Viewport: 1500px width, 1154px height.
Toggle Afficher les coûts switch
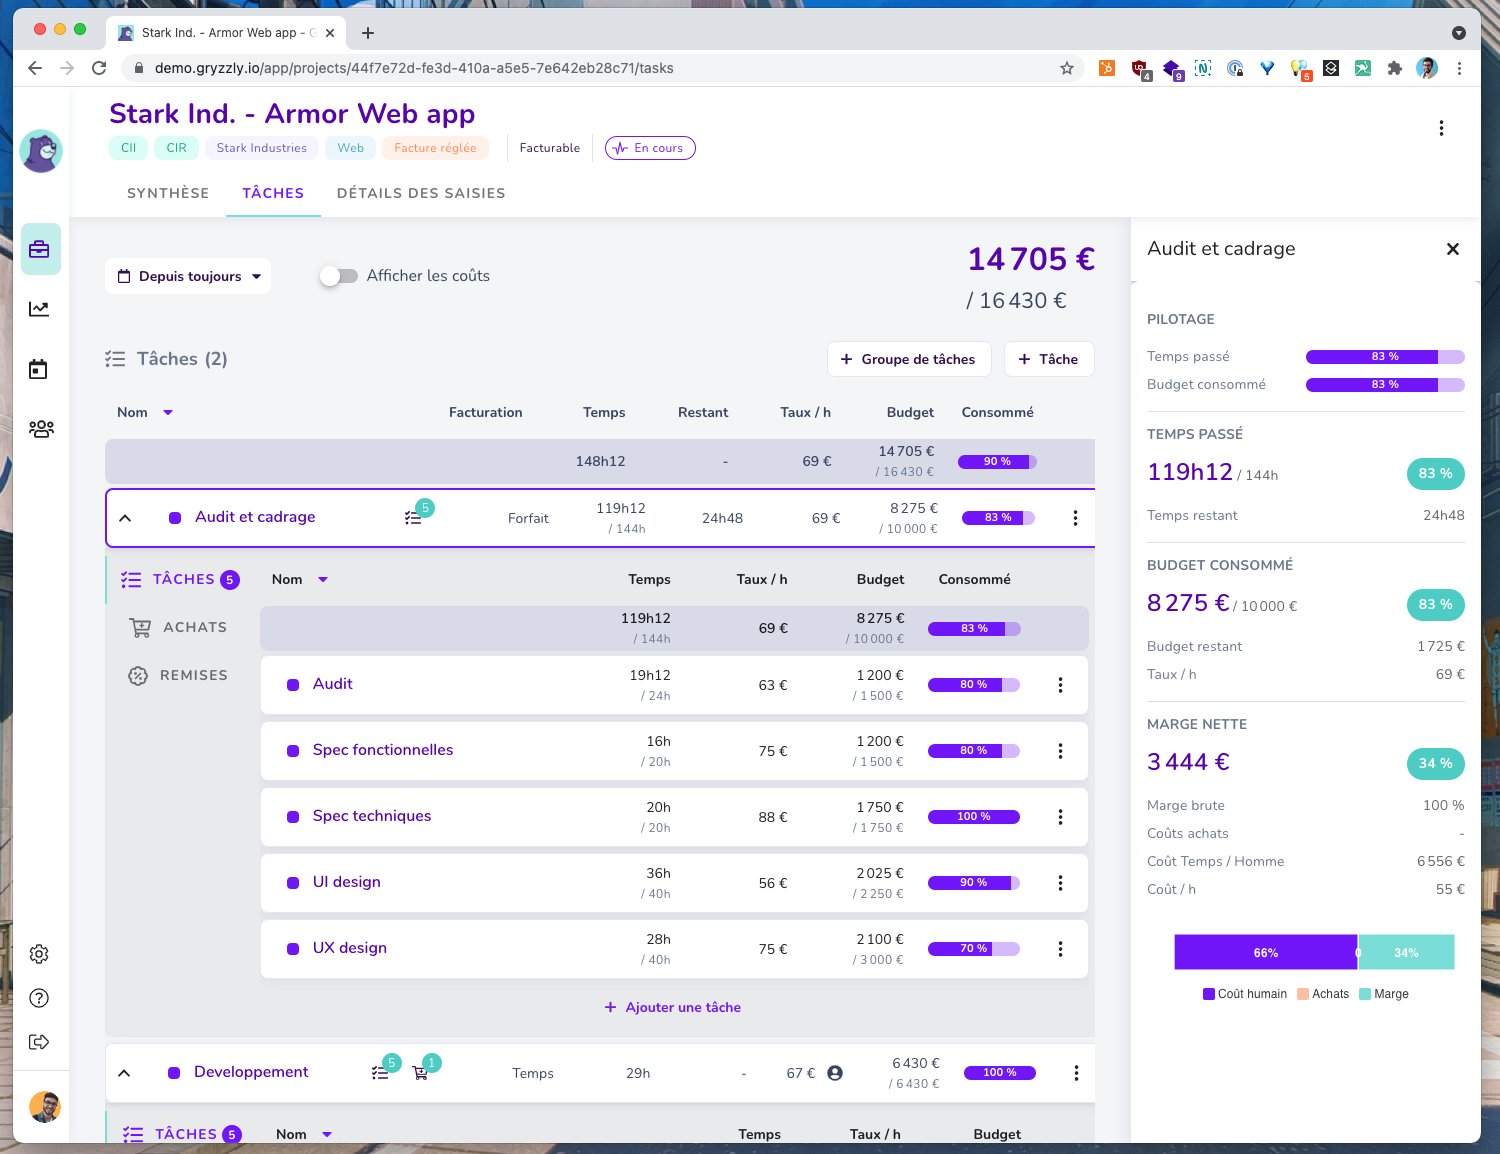pos(339,276)
